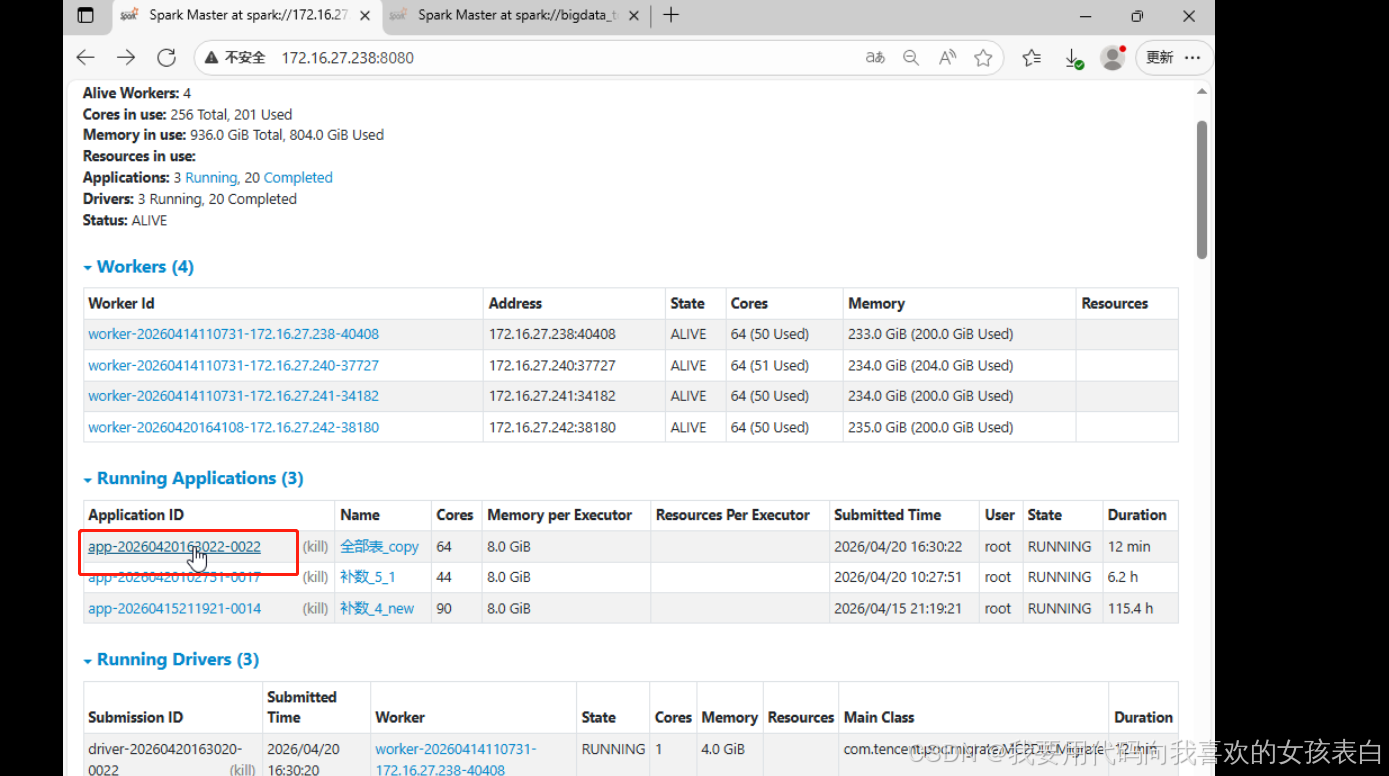Open the browser downloads icon
1389x776 pixels.
pyautogui.click(x=1073, y=58)
